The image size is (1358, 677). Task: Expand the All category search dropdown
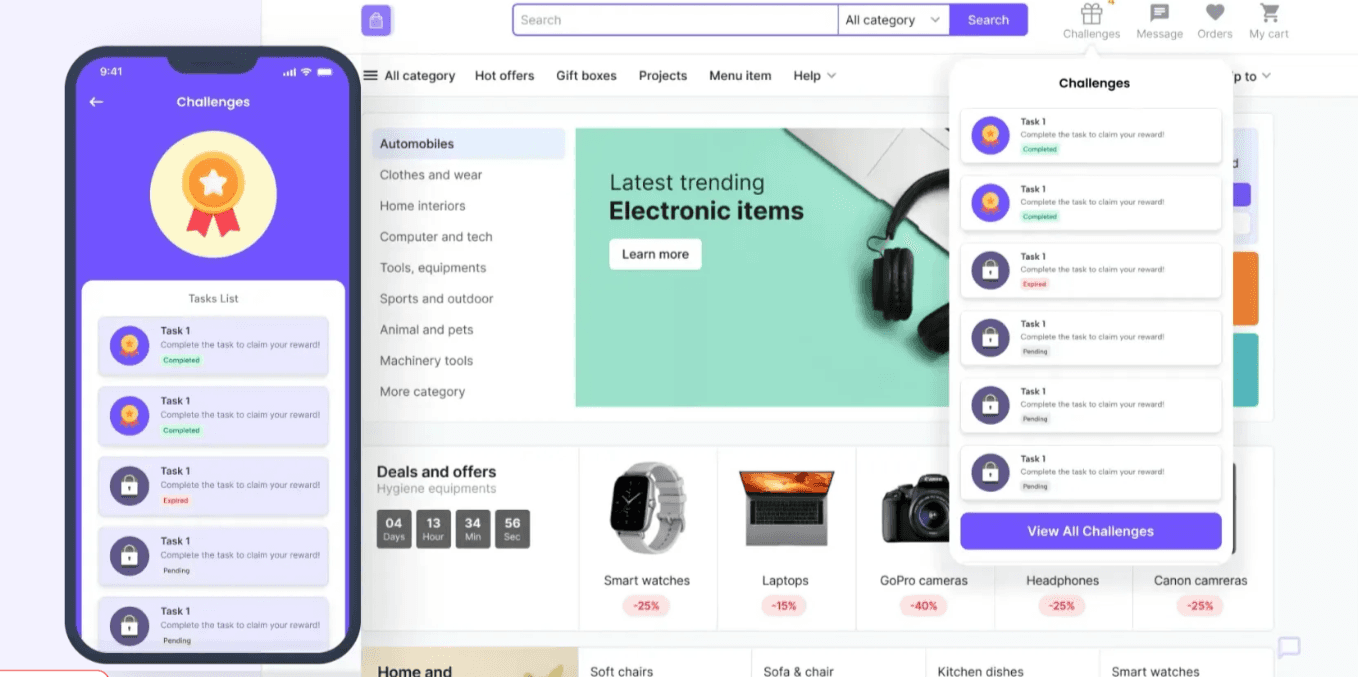(893, 20)
